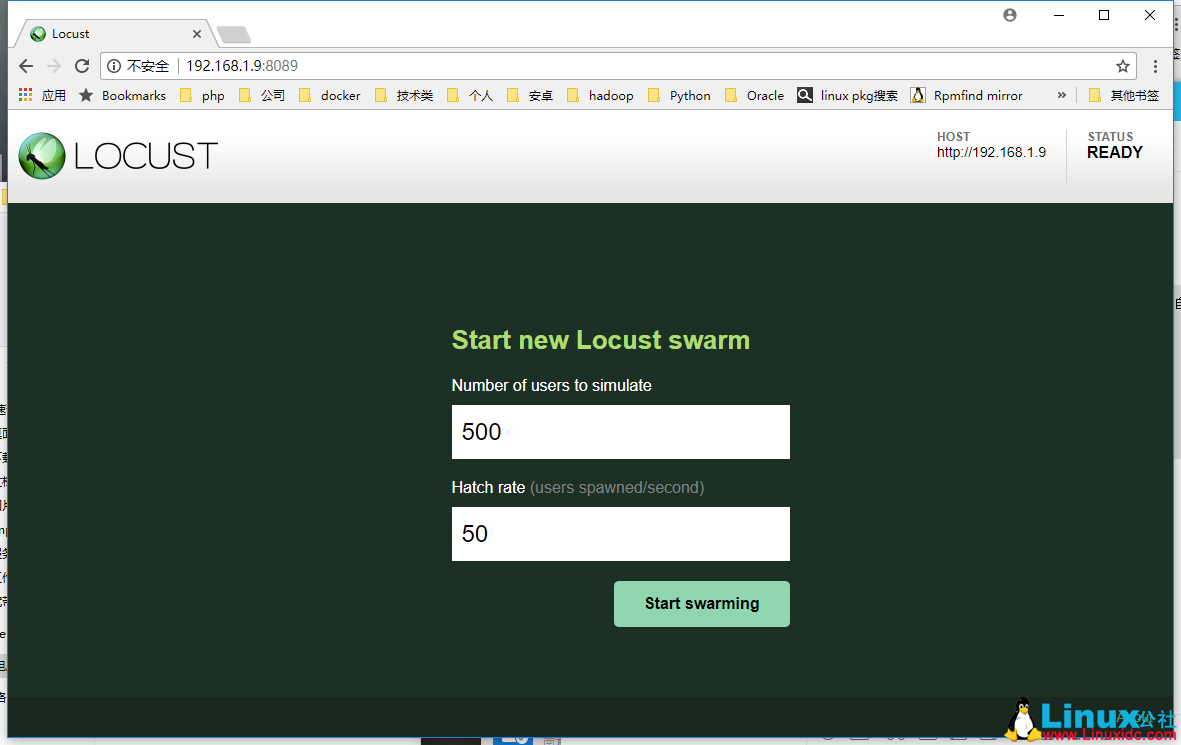Open the Chrome profile account icon
The width and height of the screenshot is (1181, 745).
(1009, 15)
